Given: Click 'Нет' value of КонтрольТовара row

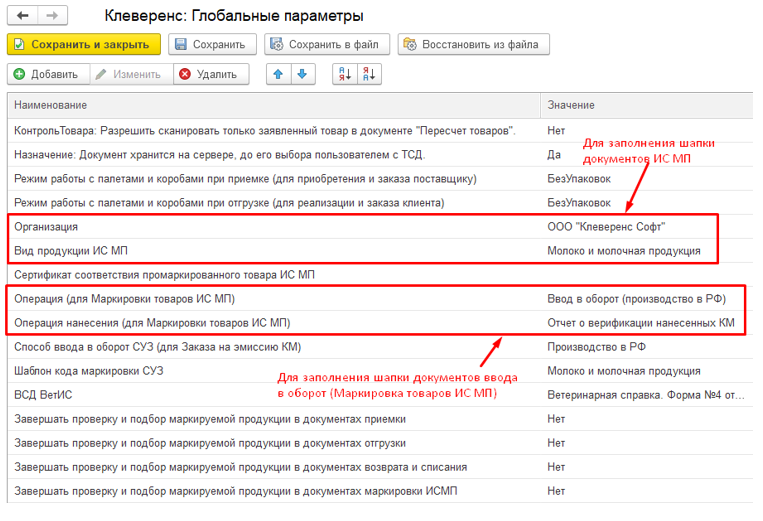Looking at the screenshot, I should click(556, 131).
